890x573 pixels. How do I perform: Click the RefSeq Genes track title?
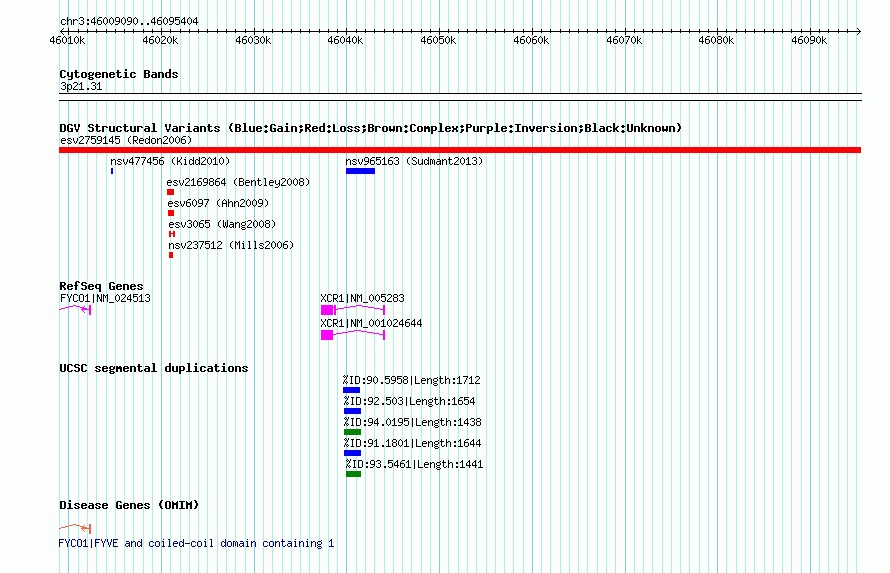click(x=101, y=286)
